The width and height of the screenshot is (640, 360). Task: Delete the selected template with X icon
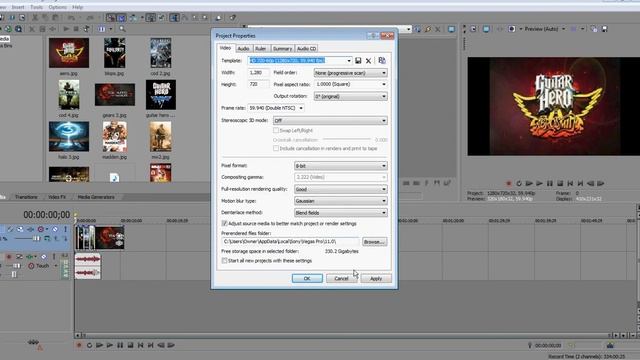point(369,61)
